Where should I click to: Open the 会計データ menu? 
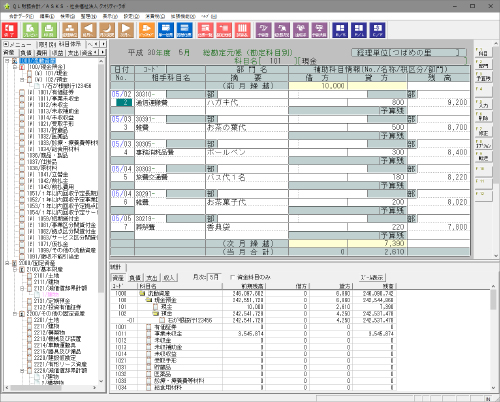click(x=21, y=16)
